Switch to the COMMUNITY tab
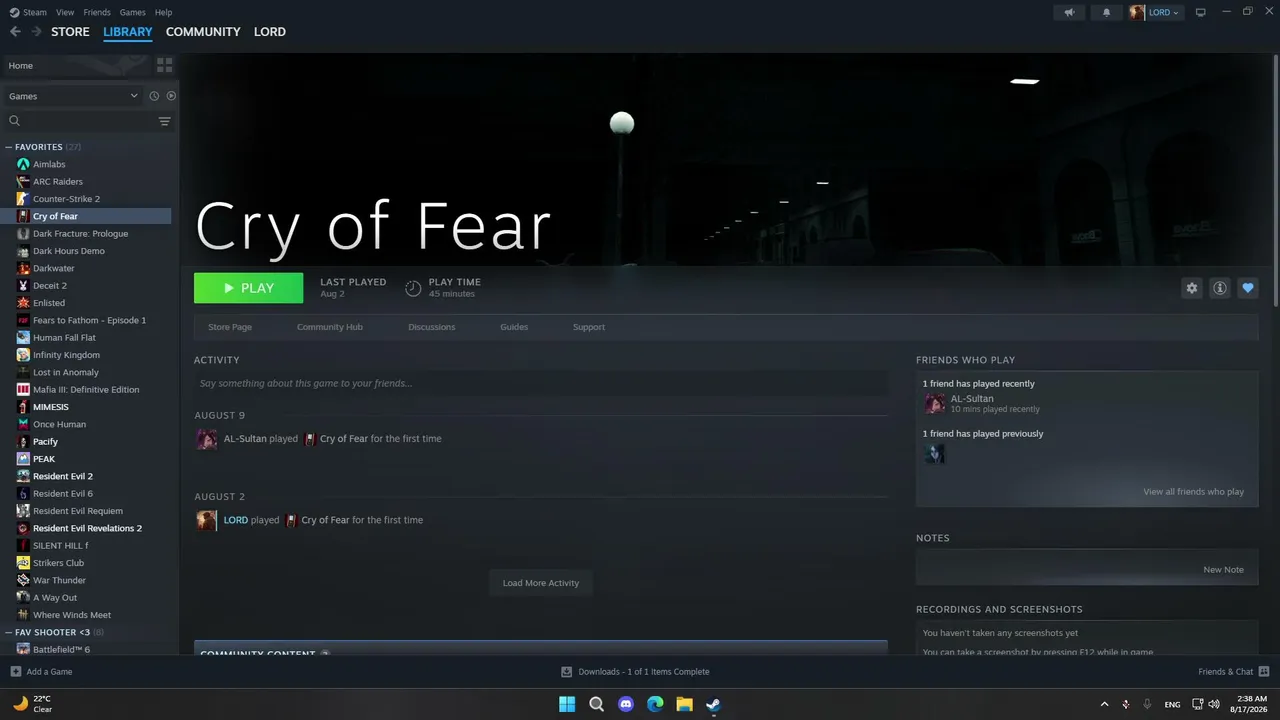This screenshot has height=720, width=1280. coord(203,32)
